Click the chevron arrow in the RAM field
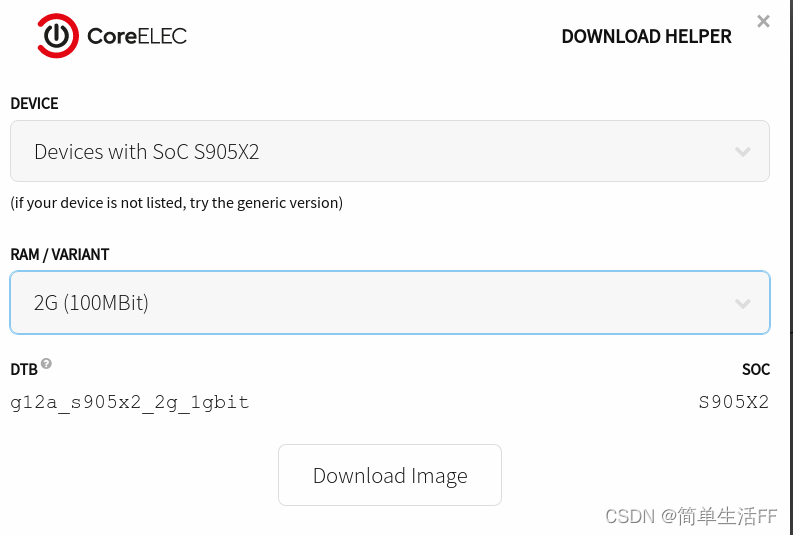Viewport: 793px width, 535px height. [x=742, y=303]
